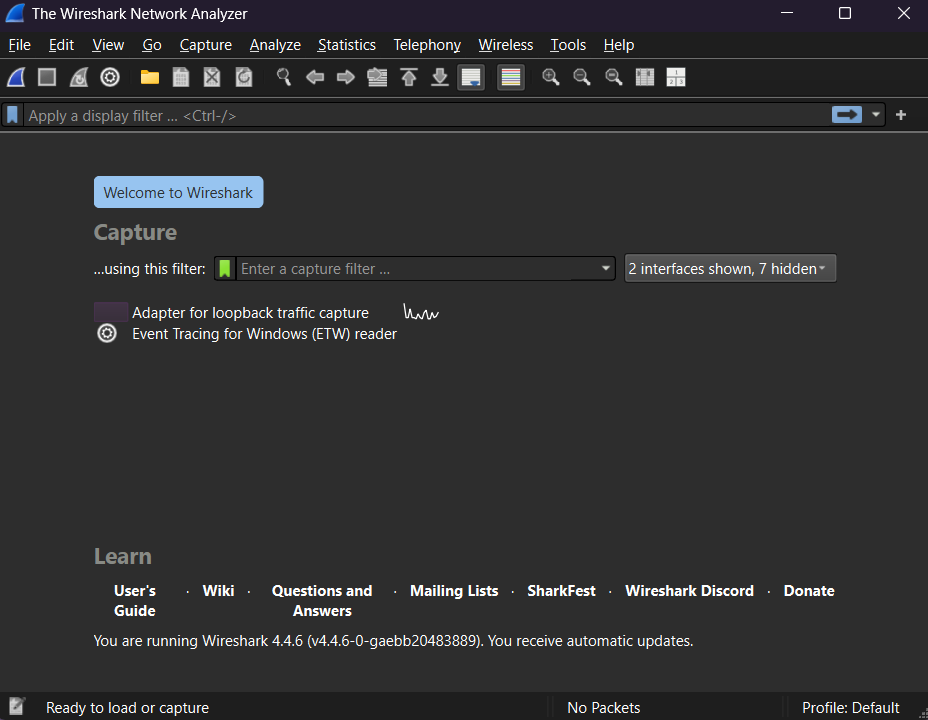Zoom in on main window text
Image resolution: width=928 pixels, height=720 pixels.
tap(551, 77)
